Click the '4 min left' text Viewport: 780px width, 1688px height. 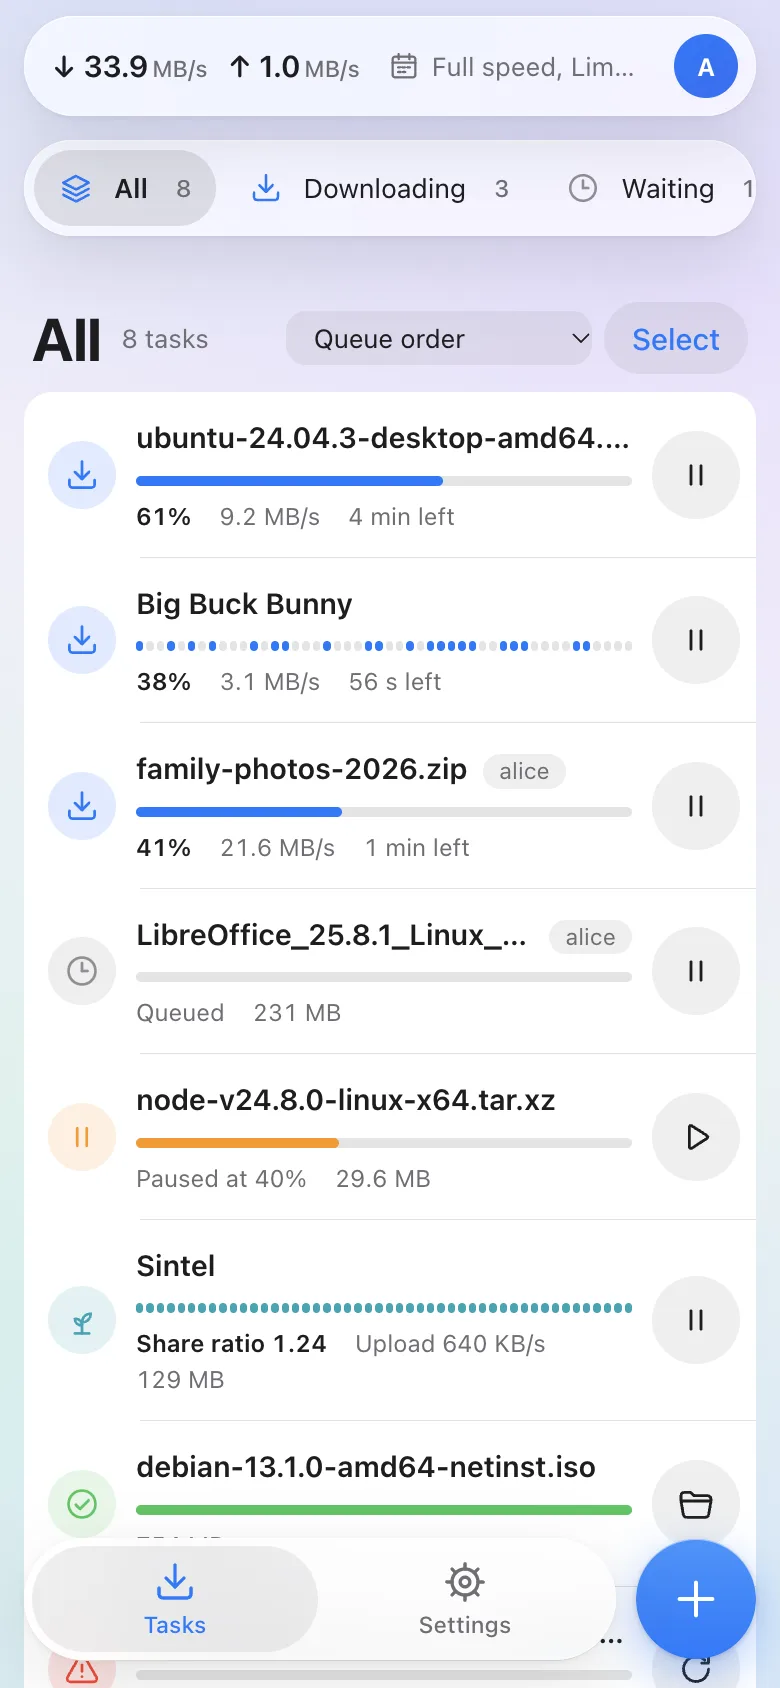401,517
